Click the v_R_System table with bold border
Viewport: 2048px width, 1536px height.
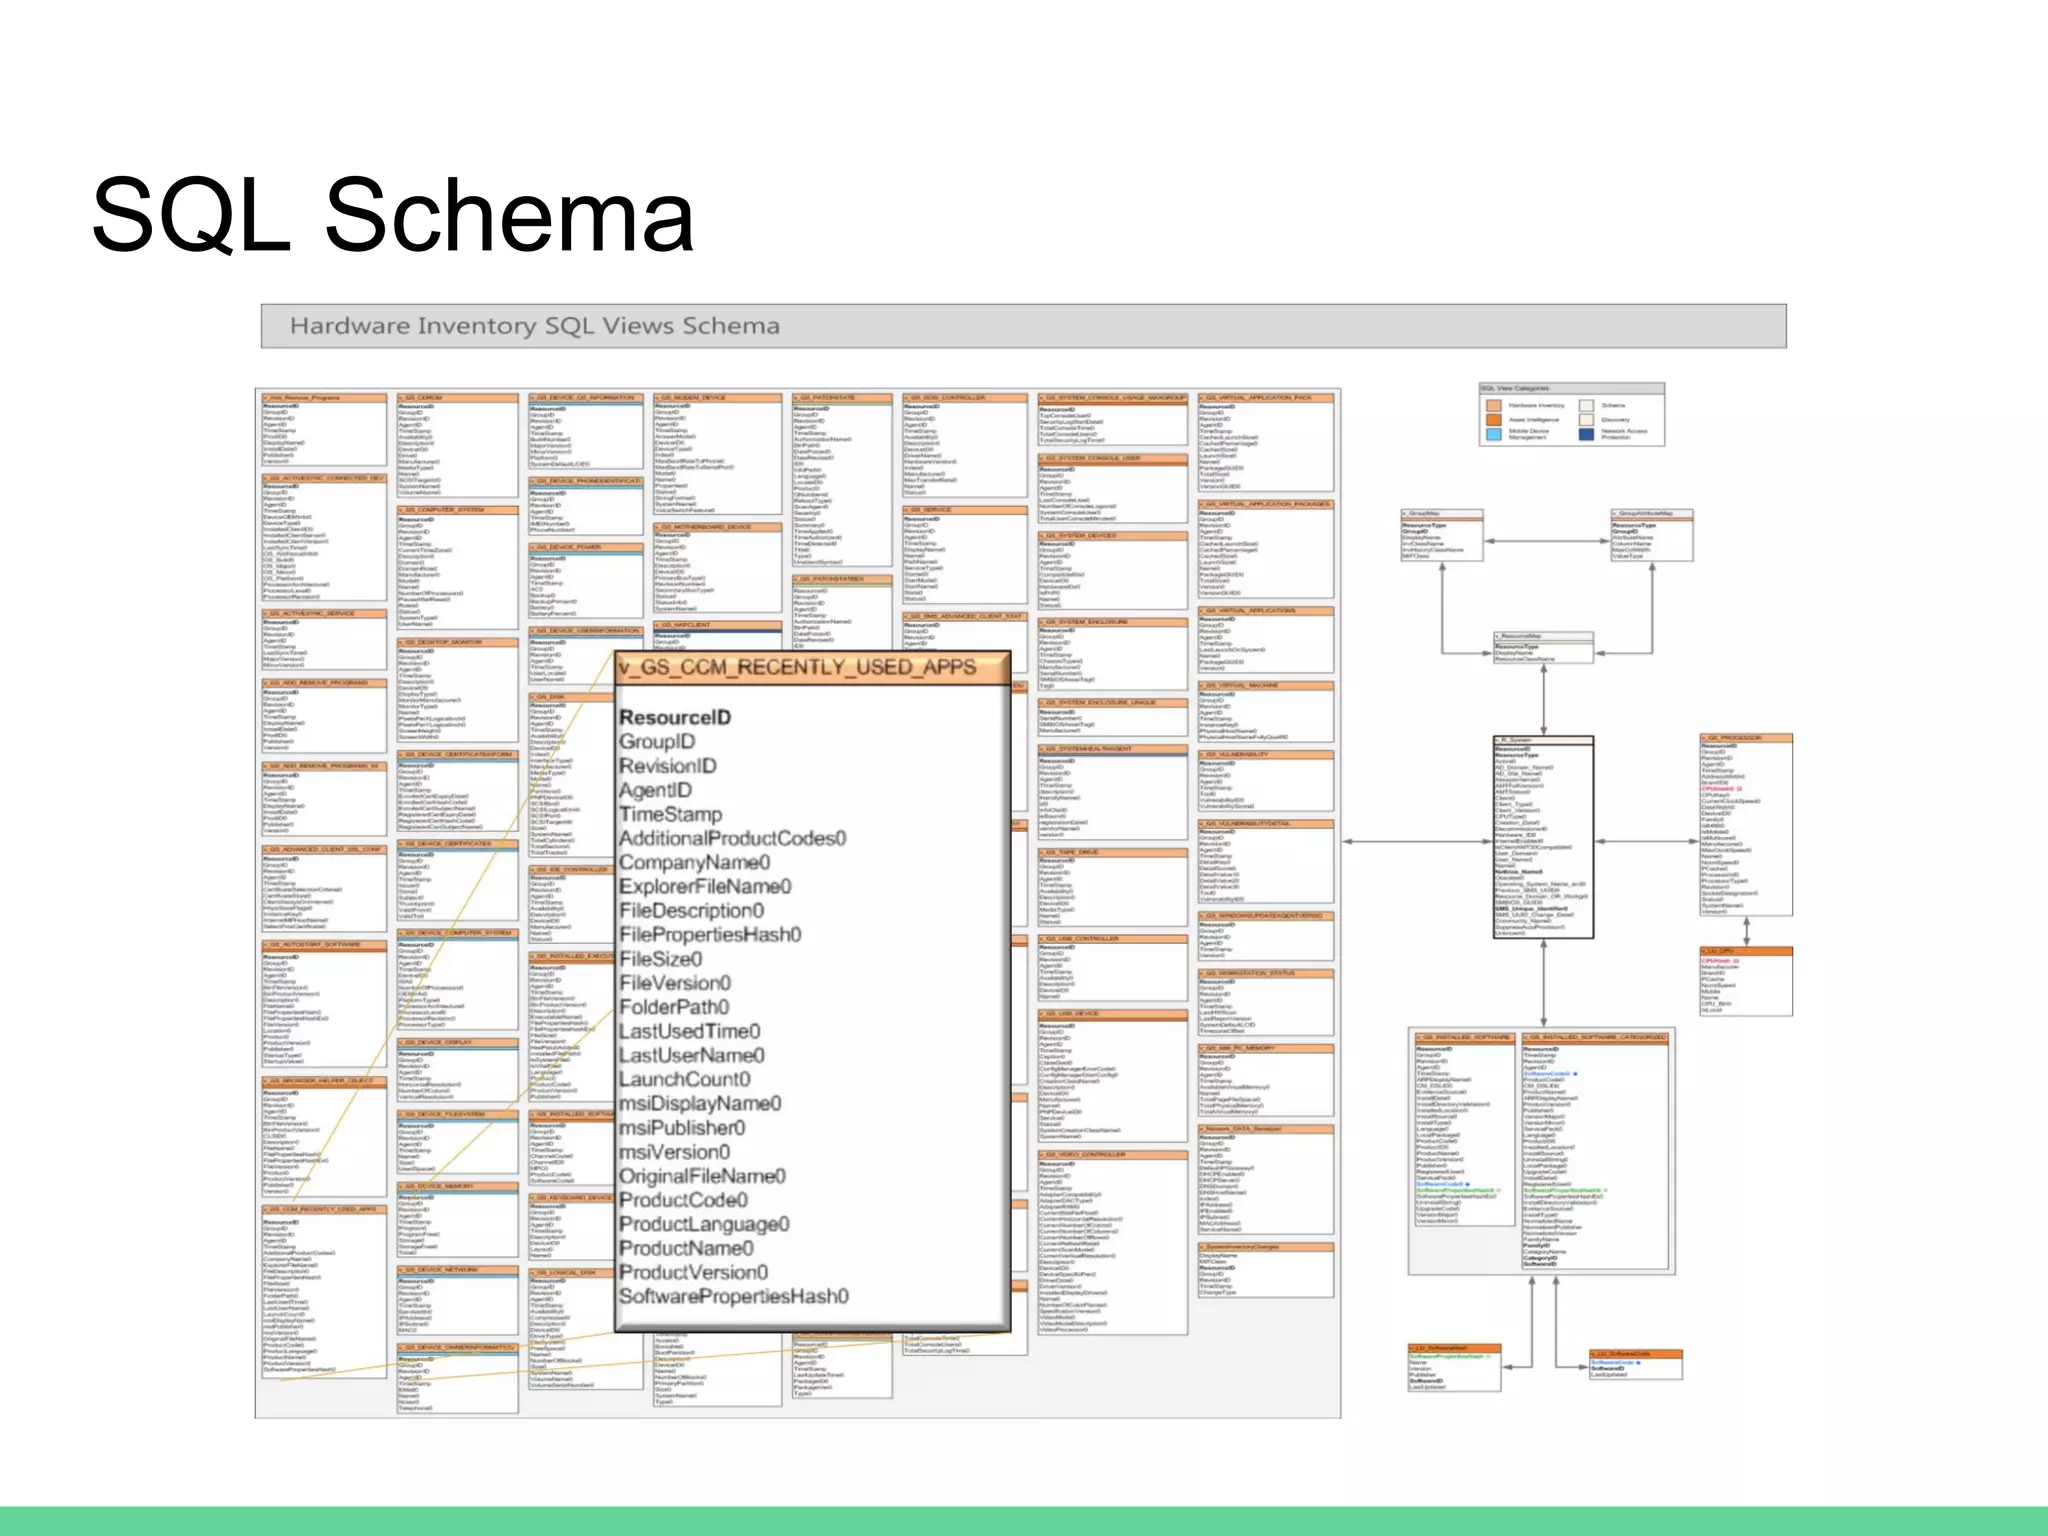point(1543,838)
